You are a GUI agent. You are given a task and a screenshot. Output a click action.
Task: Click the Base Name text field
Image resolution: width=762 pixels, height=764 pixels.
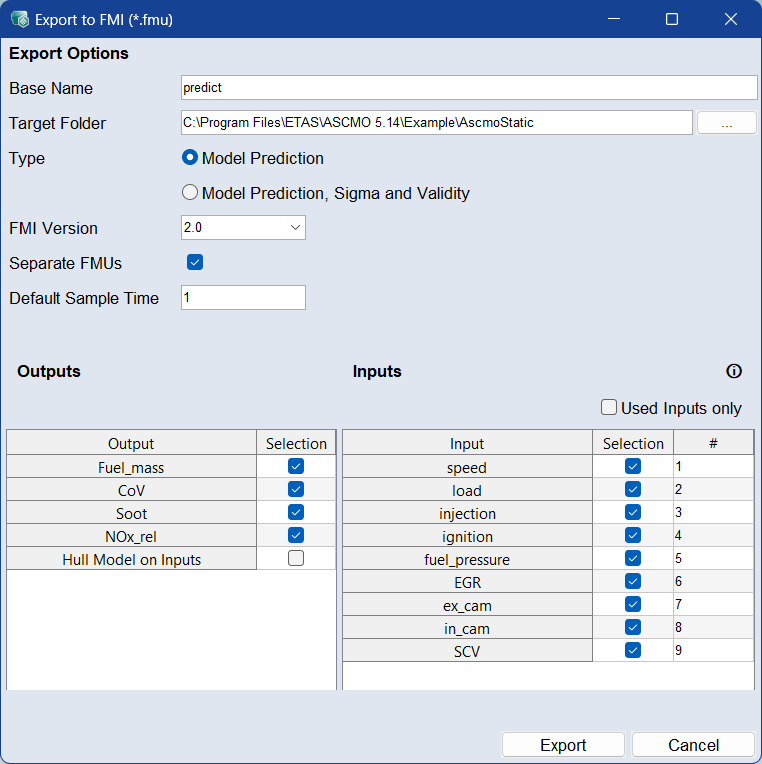coord(468,88)
